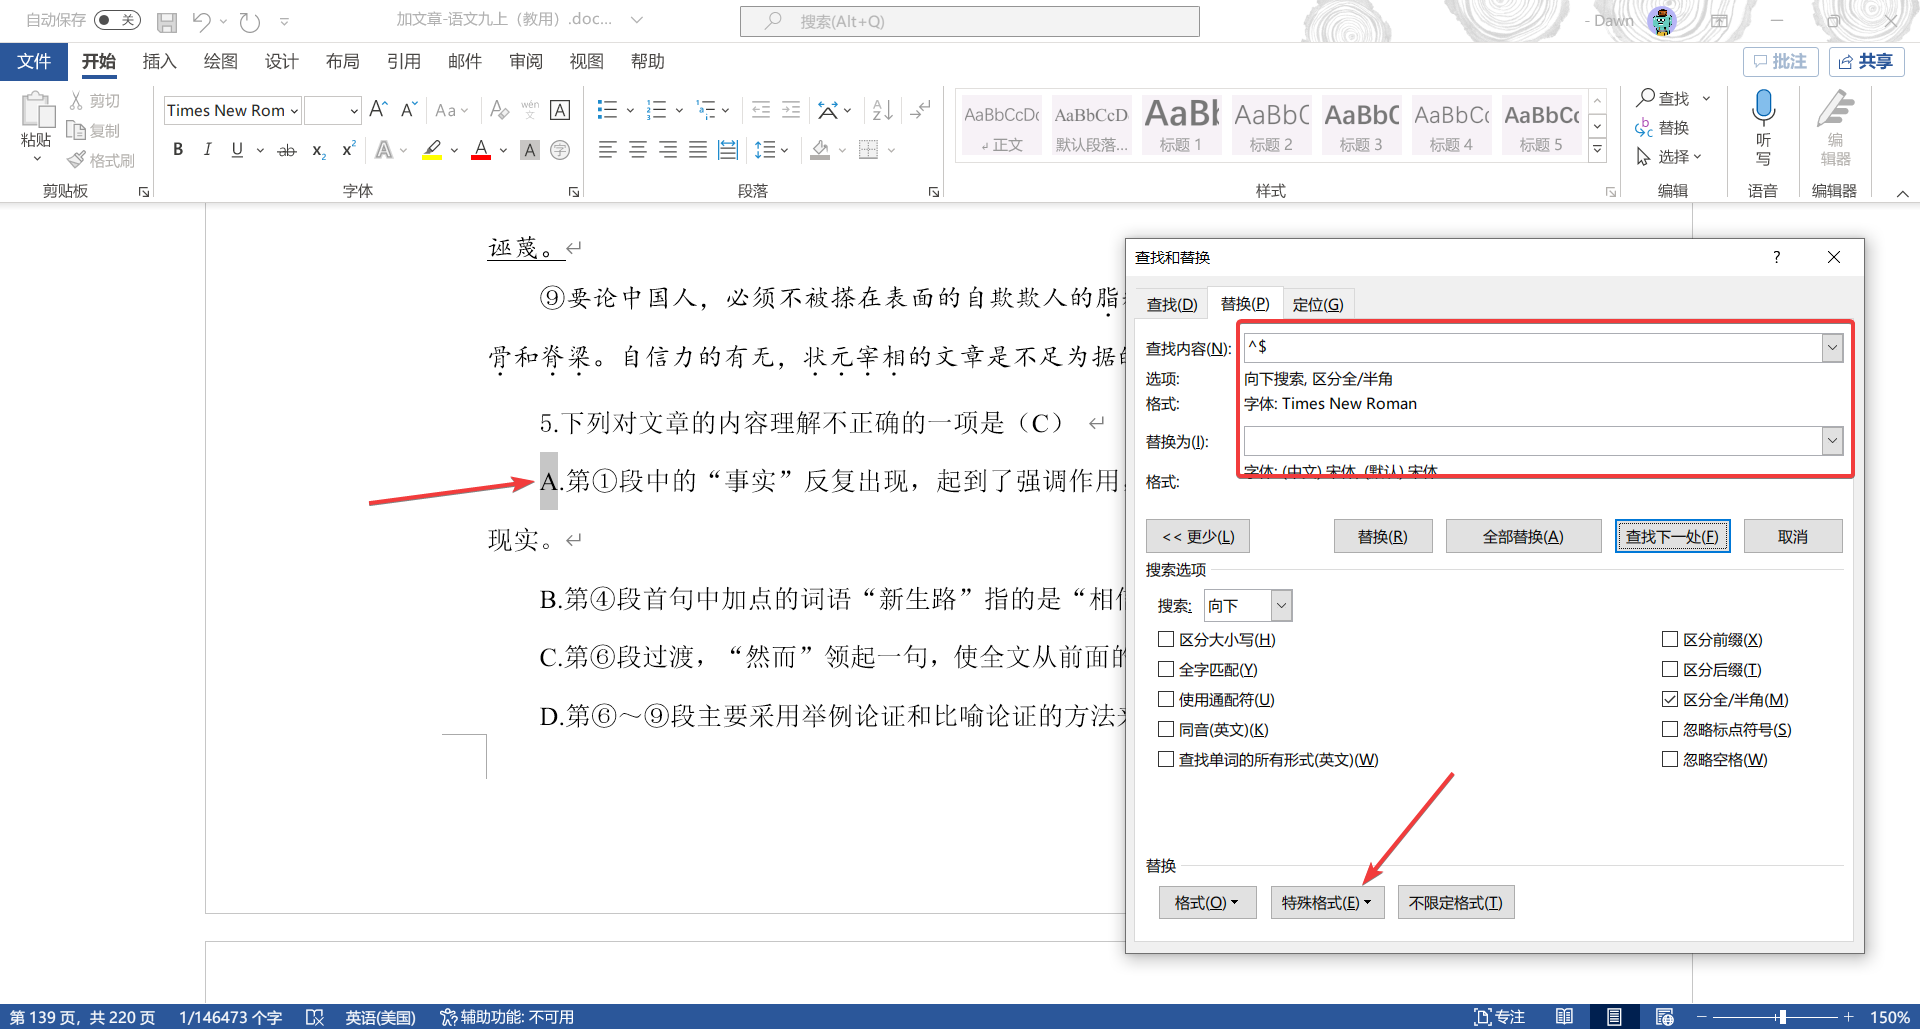This screenshot has height=1029, width=1920.
Task: Uncheck 区分全/半角(M) checkbox
Action: click(1670, 699)
